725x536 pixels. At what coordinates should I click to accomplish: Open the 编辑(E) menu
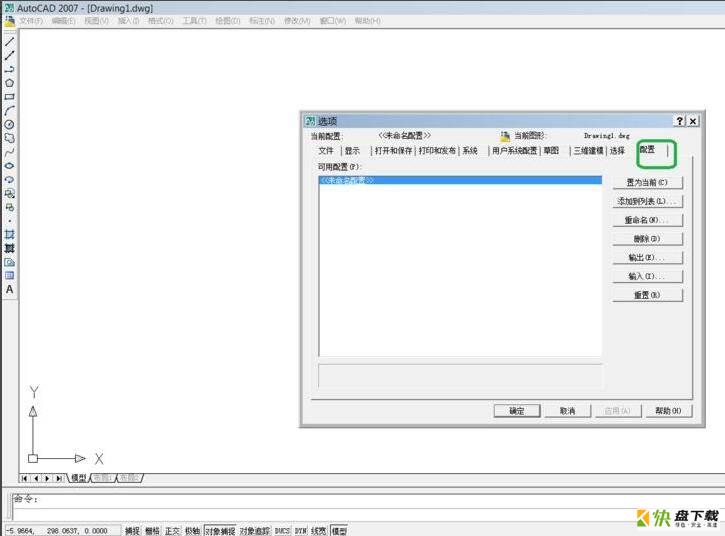tap(63, 21)
